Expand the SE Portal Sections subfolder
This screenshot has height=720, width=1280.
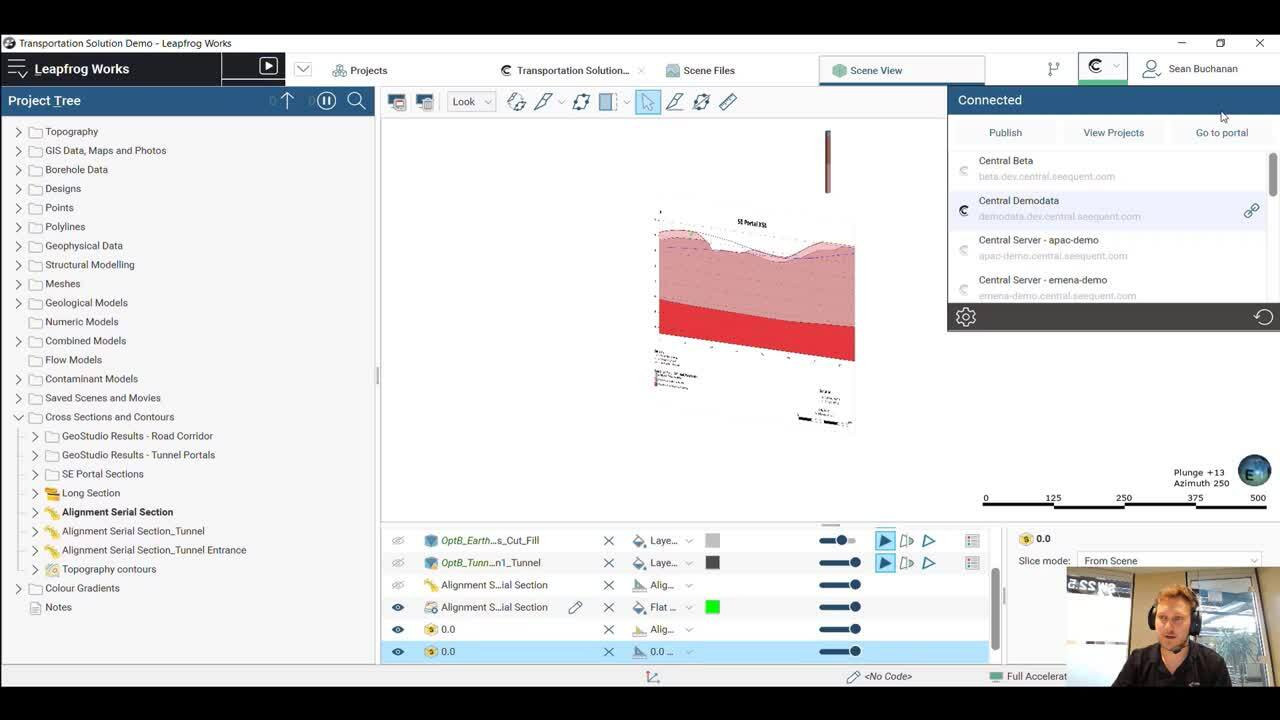[x=35, y=474]
